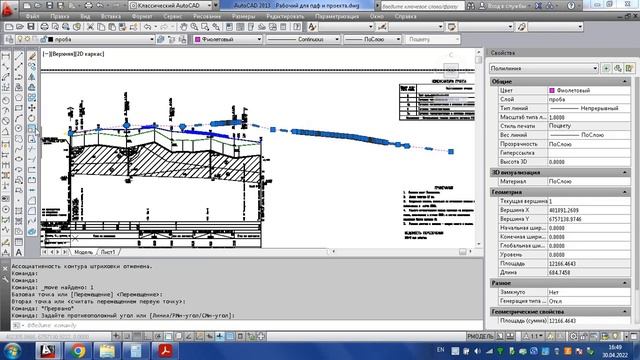The height and width of the screenshot is (360, 640).
Task: Select the Erase modify tool
Action: 32,56
